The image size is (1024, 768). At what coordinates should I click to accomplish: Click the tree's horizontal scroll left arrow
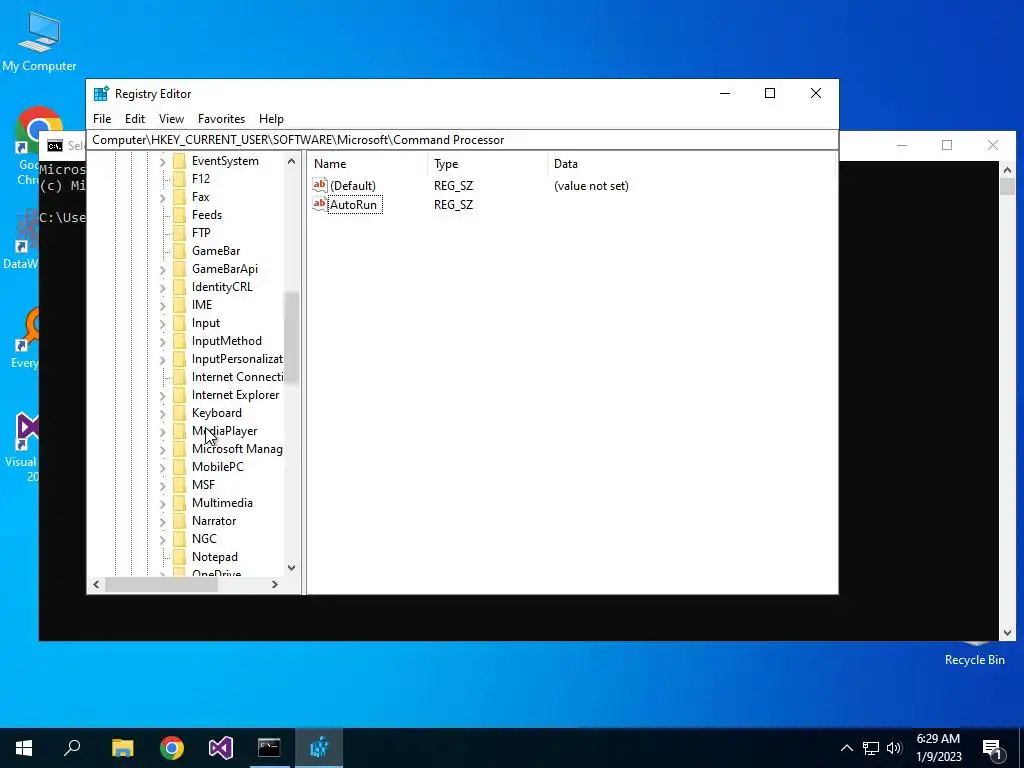tap(96, 584)
